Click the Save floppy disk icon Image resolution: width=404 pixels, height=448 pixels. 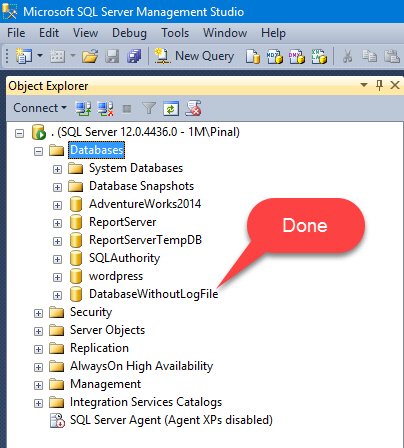[112, 56]
